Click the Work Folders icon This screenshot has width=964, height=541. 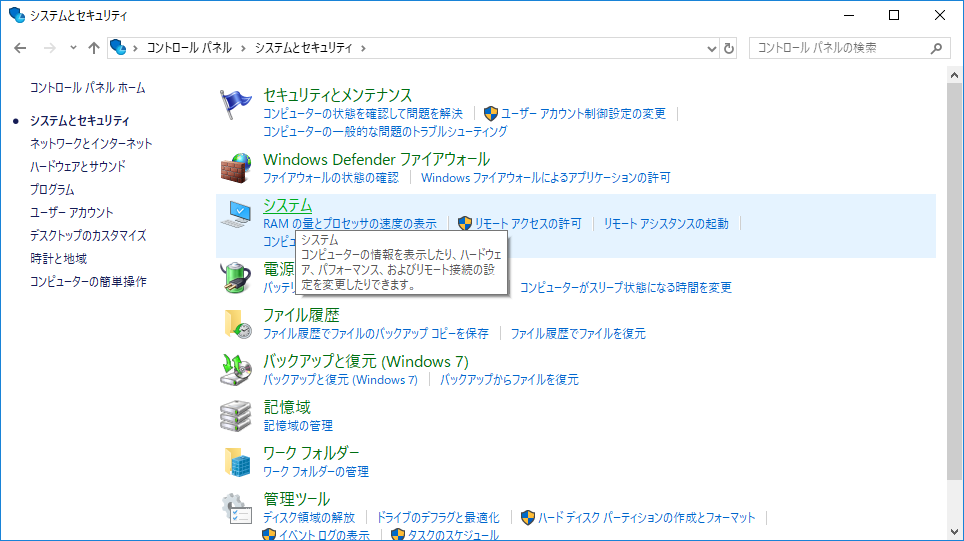coord(237,462)
